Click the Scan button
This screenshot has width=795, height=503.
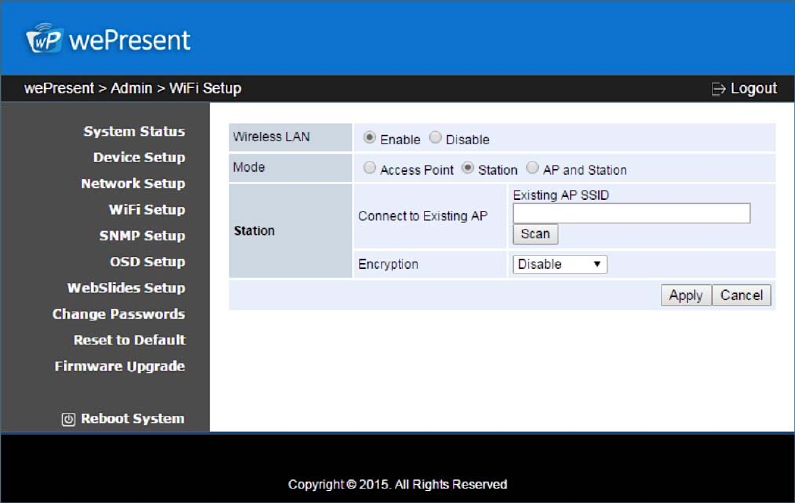pos(535,234)
